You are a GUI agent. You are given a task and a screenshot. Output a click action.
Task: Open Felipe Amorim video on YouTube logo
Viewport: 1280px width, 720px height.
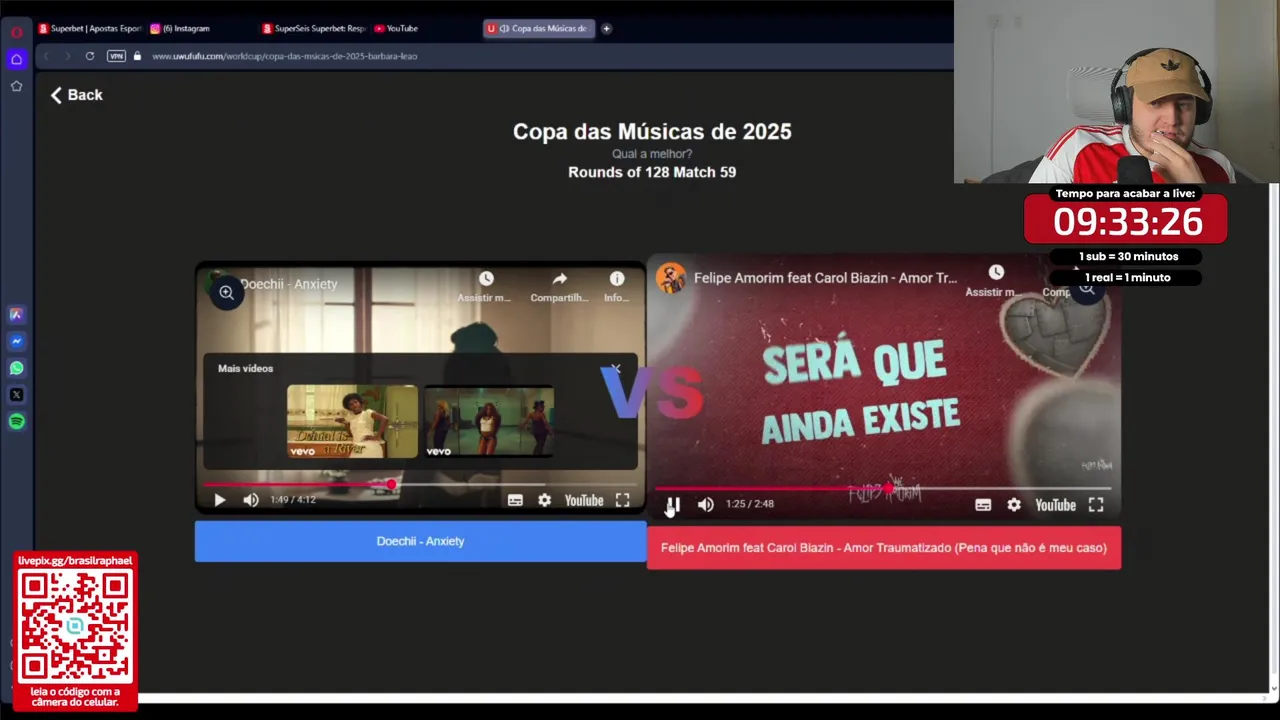1055,505
